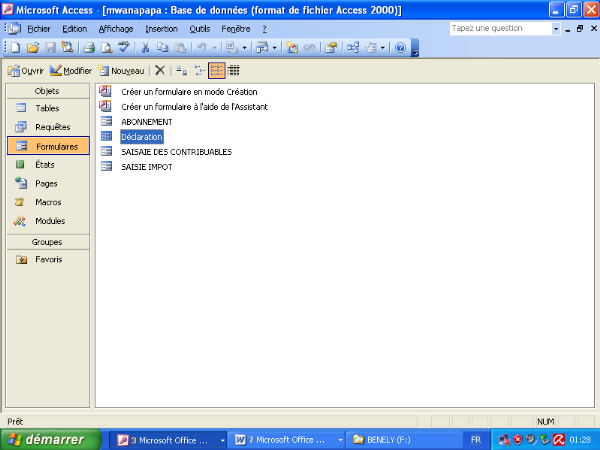Open the Edition menu

coord(75,29)
